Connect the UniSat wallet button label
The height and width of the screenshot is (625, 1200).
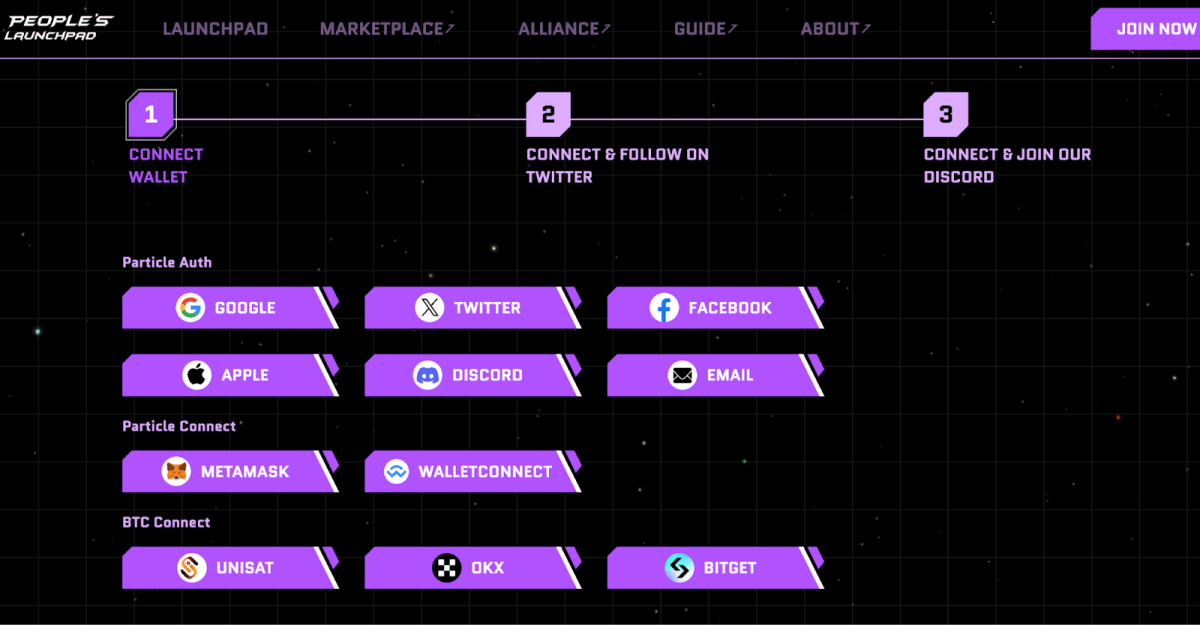point(245,568)
